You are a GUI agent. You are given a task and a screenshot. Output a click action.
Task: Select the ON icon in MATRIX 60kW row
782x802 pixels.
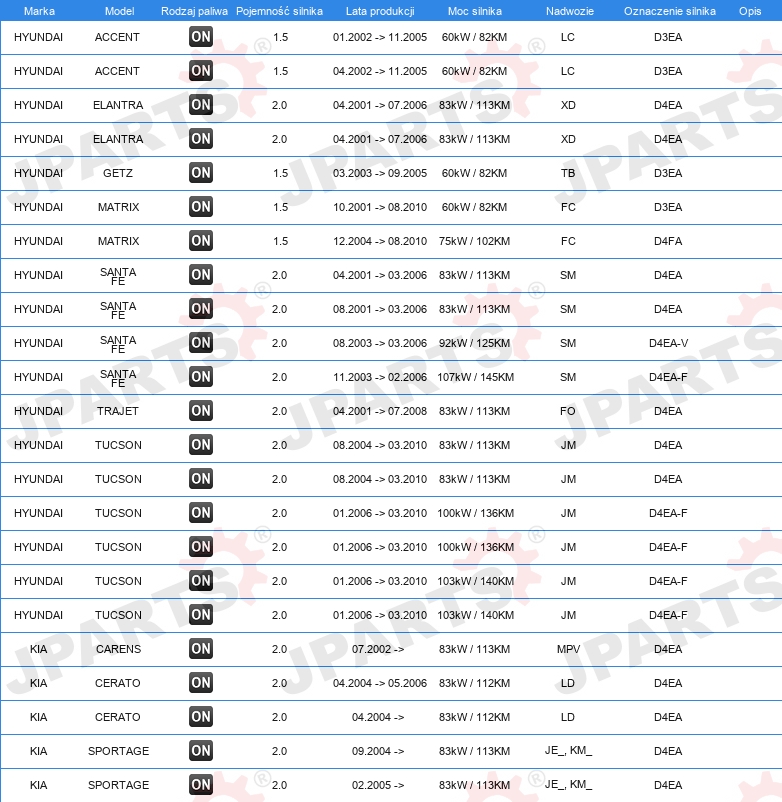pos(200,207)
